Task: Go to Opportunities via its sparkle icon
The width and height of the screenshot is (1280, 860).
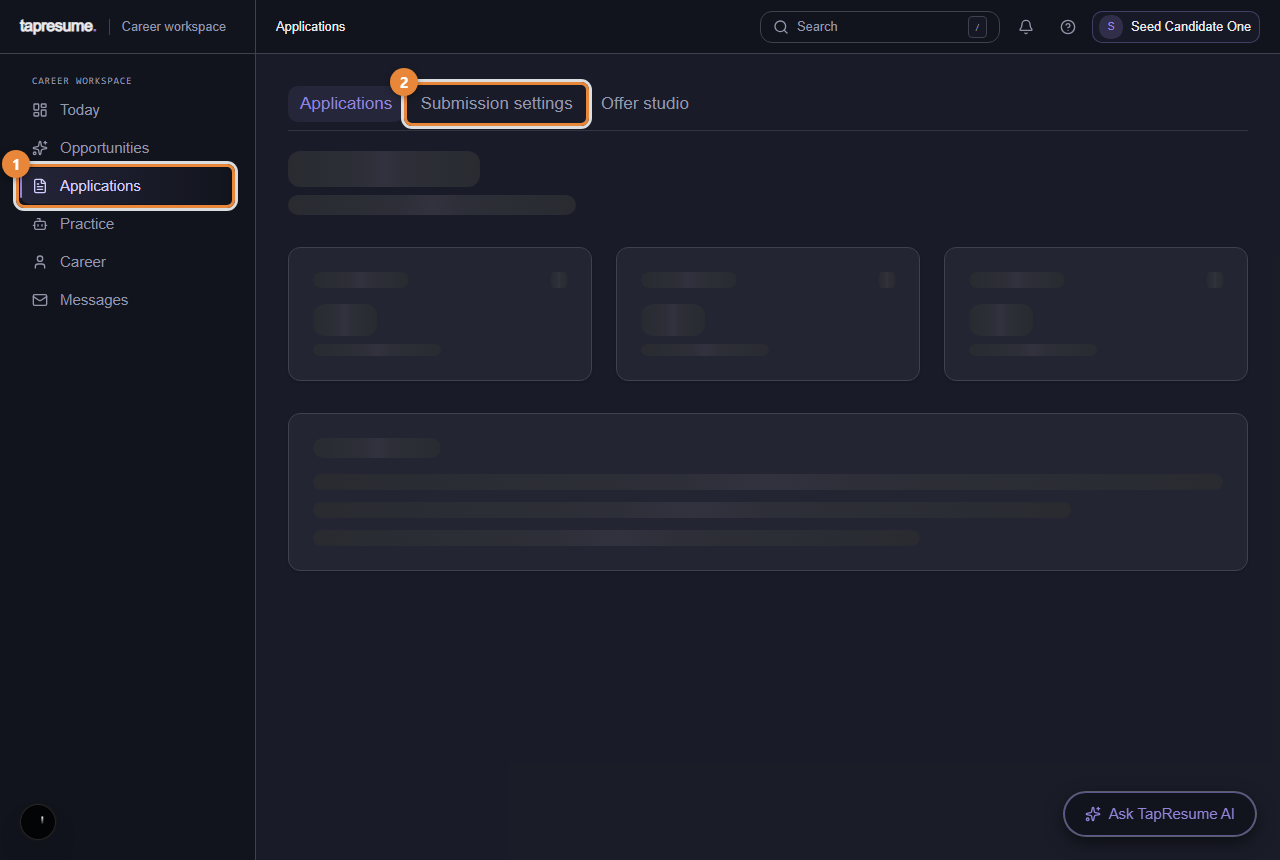Action: [x=40, y=148]
